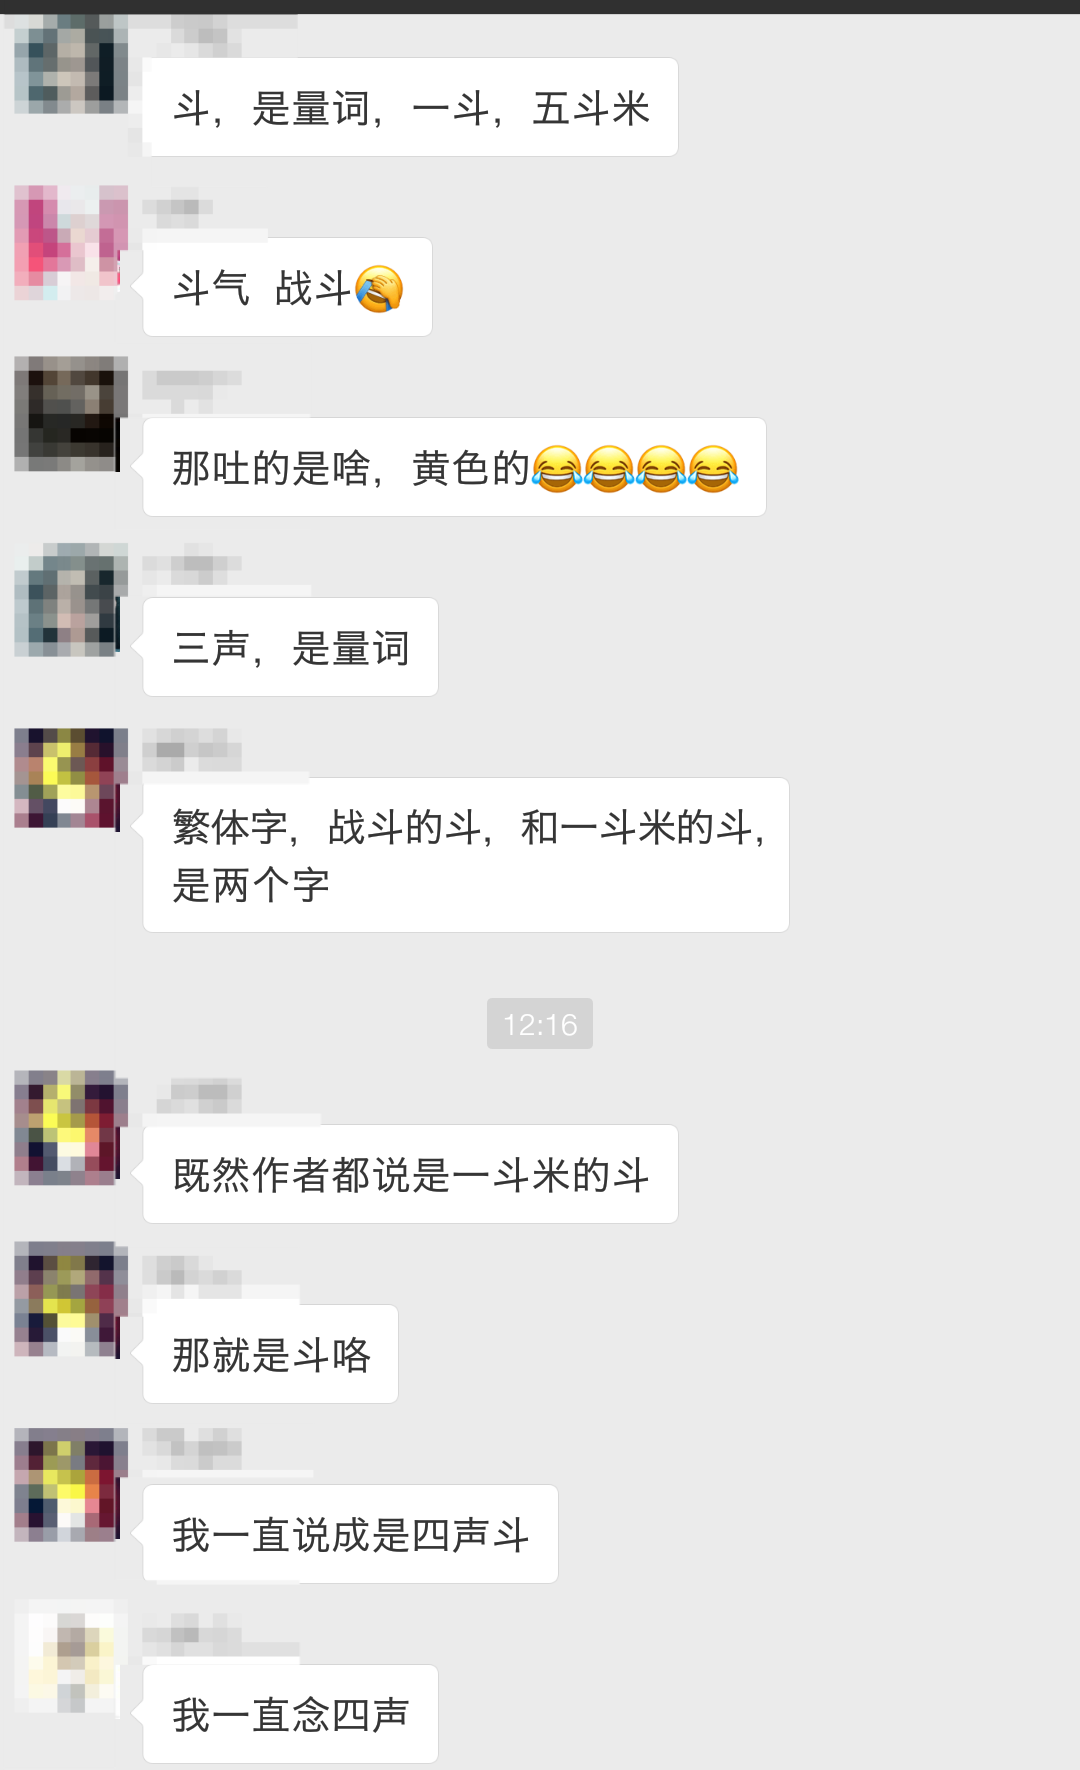Screen dimensions: 1080x1770
Task: Open the avatar beside '既然作者都说是一斗米的斗'
Action: coord(71,1127)
